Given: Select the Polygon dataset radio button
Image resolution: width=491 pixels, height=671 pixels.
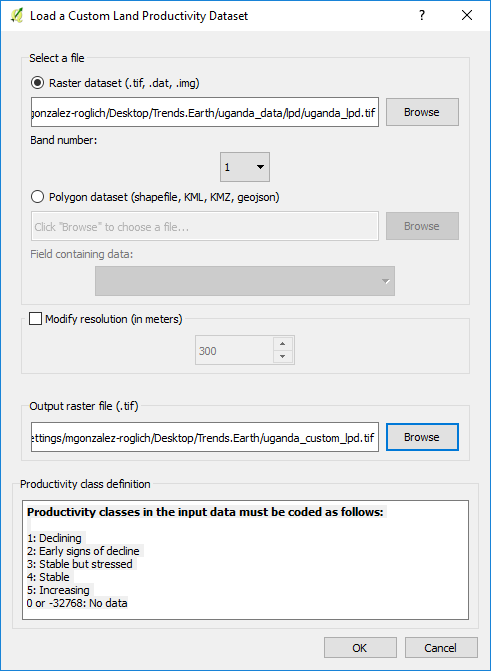Looking at the screenshot, I should point(38,197).
